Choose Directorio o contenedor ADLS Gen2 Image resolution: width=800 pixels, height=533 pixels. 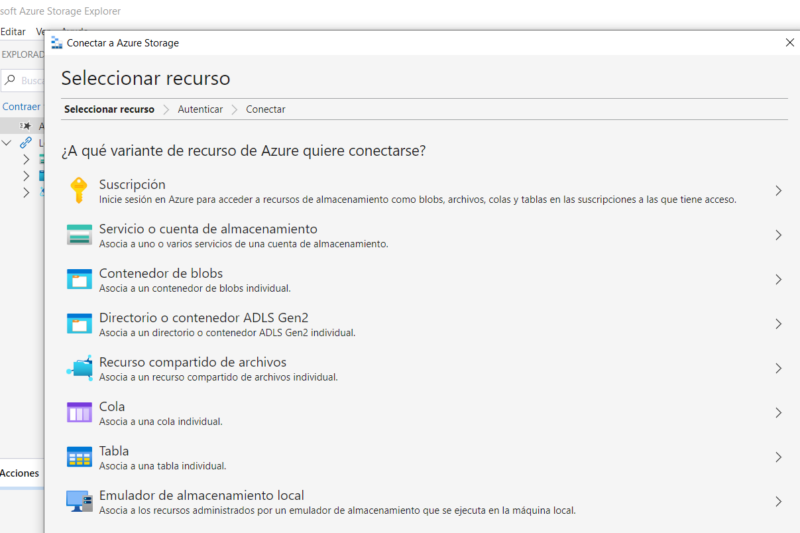[x=204, y=317]
